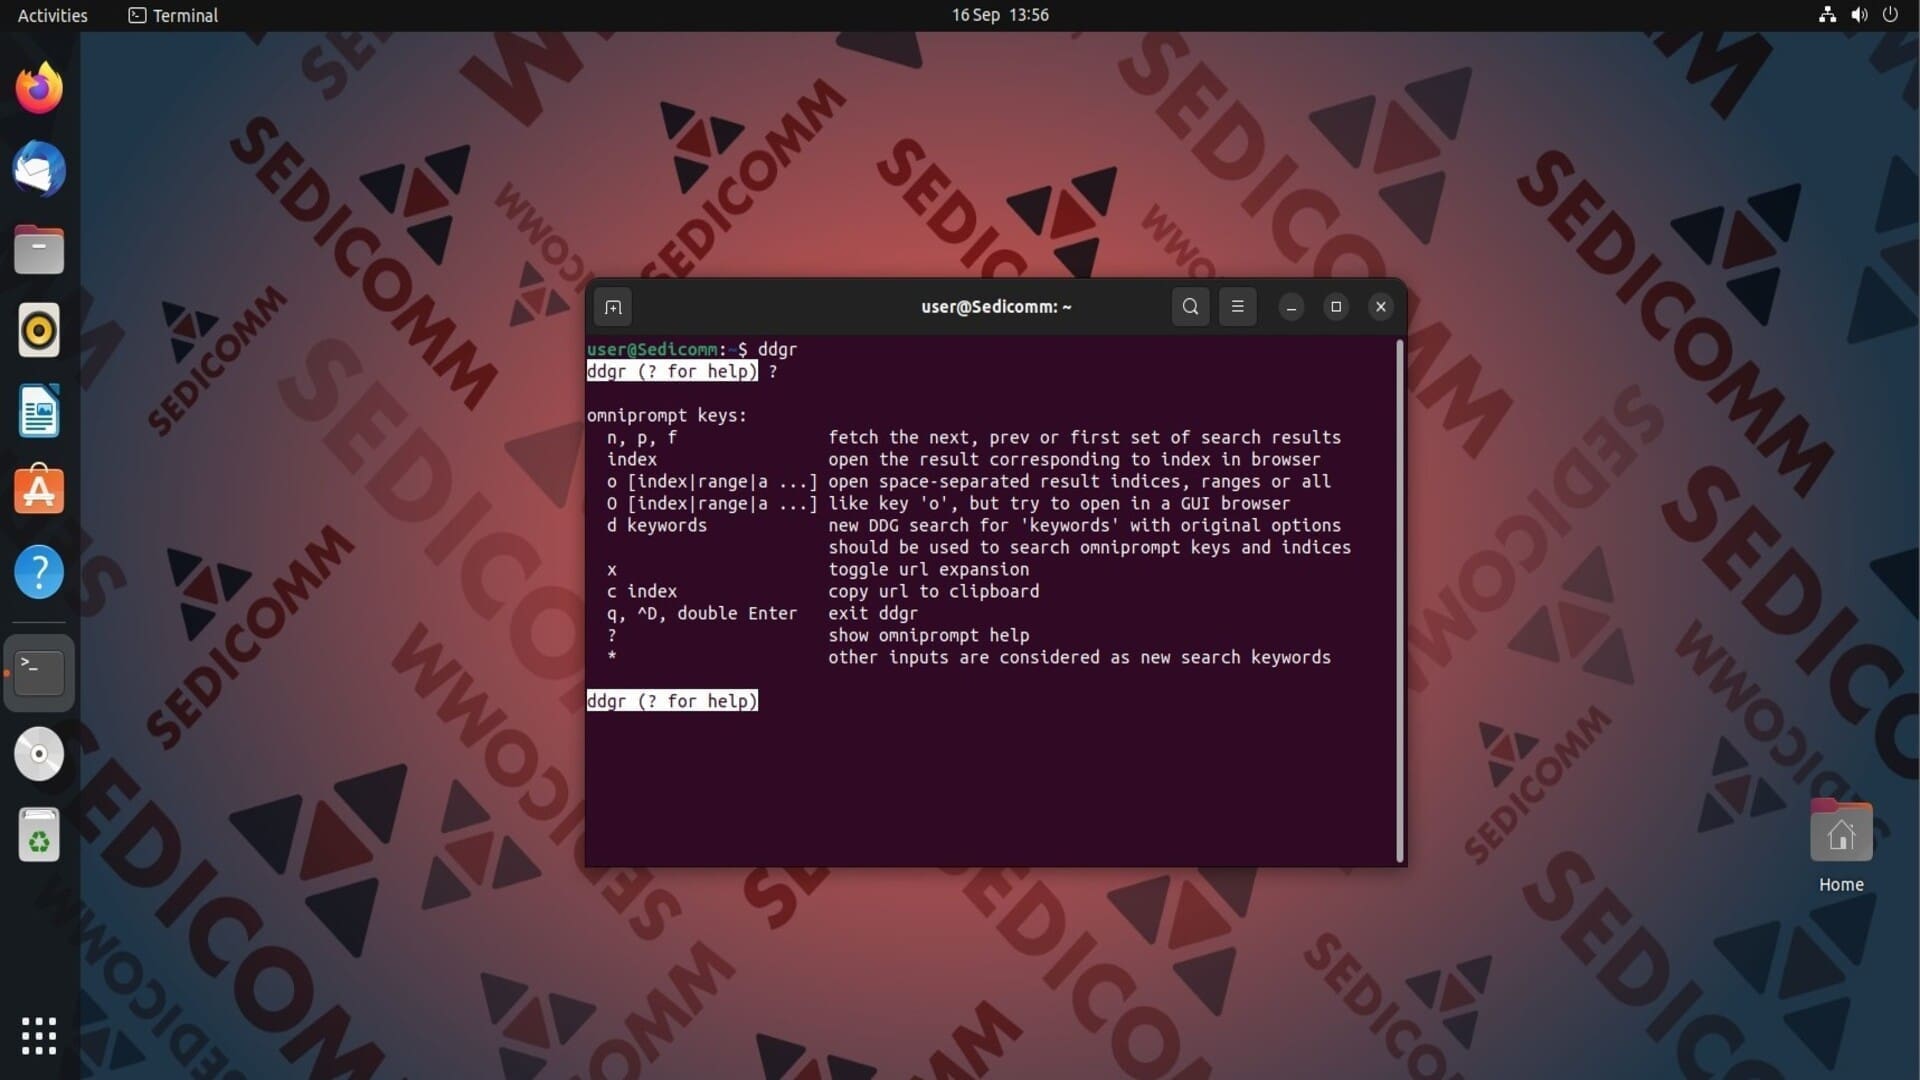This screenshot has height=1080, width=1920.
Task: Click the 'user@Sedicomm' shell prompt text
Action: tap(652, 349)
